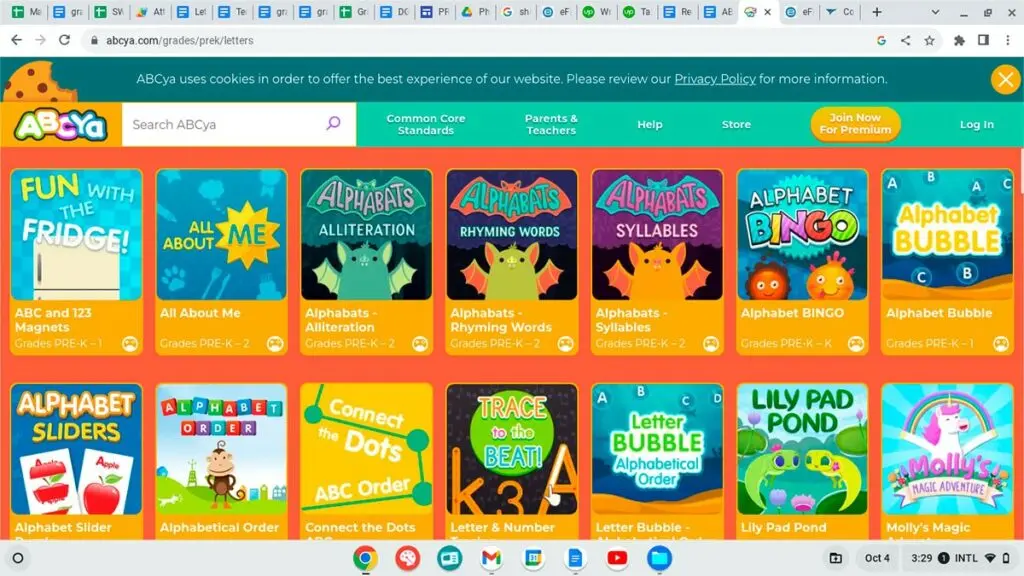Open Alphabet Sliders game thumbnail

76,449
